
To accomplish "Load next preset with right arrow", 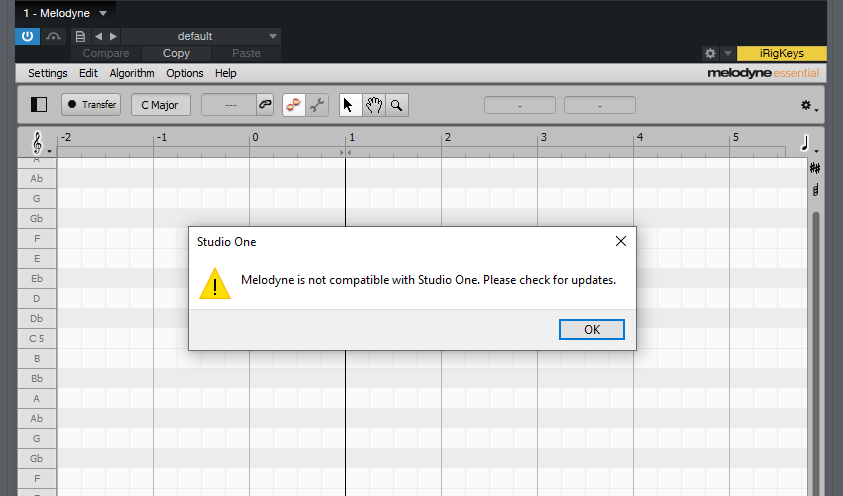I will click(x=113, y=36).
